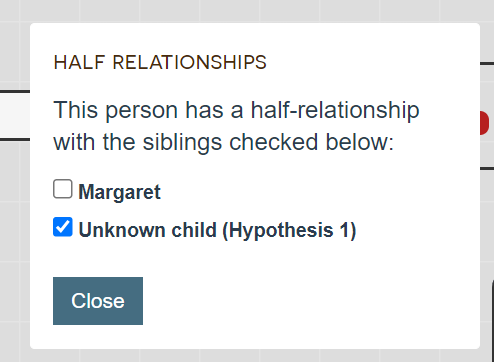Click the gray grid canvas above the dialog
The width and height of the screenshot is (494, 362).
(x=247, y=11)
